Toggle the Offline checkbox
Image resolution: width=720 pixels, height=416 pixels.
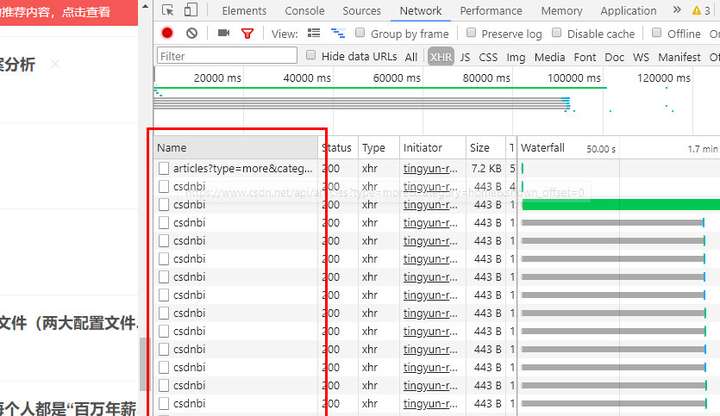(657, 33)
